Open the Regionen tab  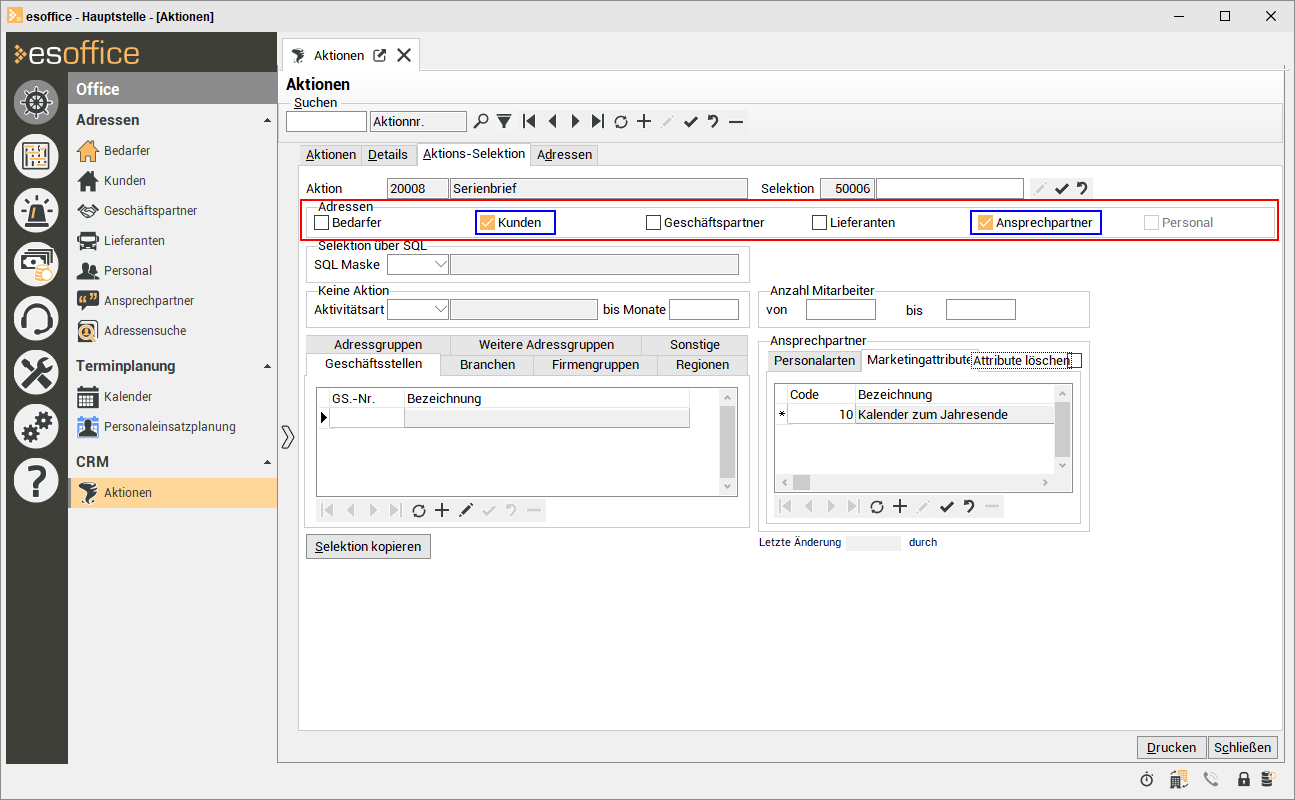[702, 364]
